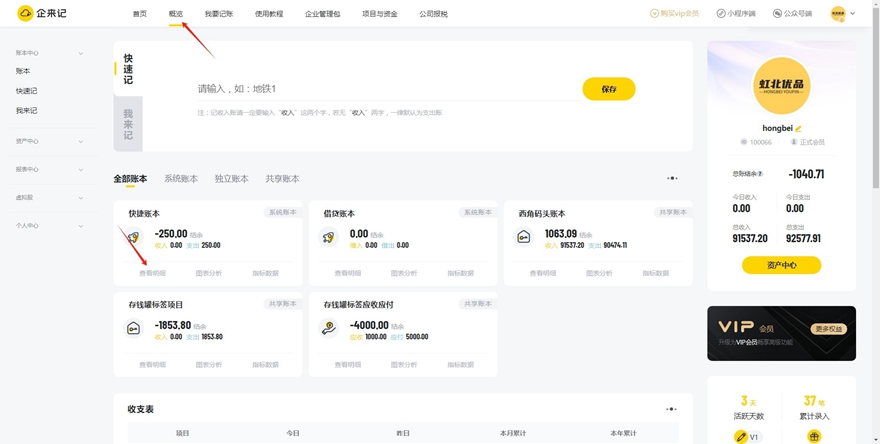Click the 存钱罐标签应收应付 hand-coin icon
The width and height of the screenshot is (880, 444).
(329, 329)
